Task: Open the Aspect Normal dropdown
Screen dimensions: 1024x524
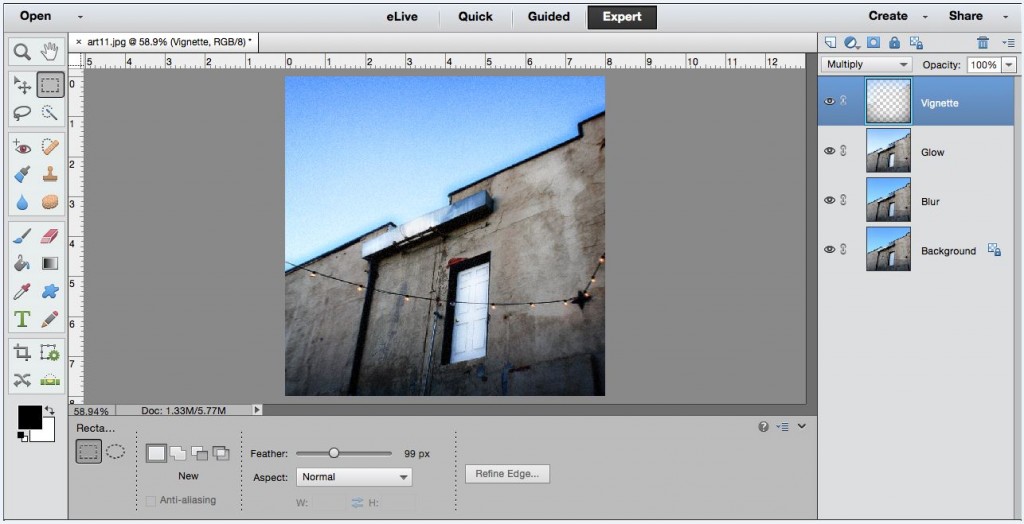Action: [x=354, y=477]
